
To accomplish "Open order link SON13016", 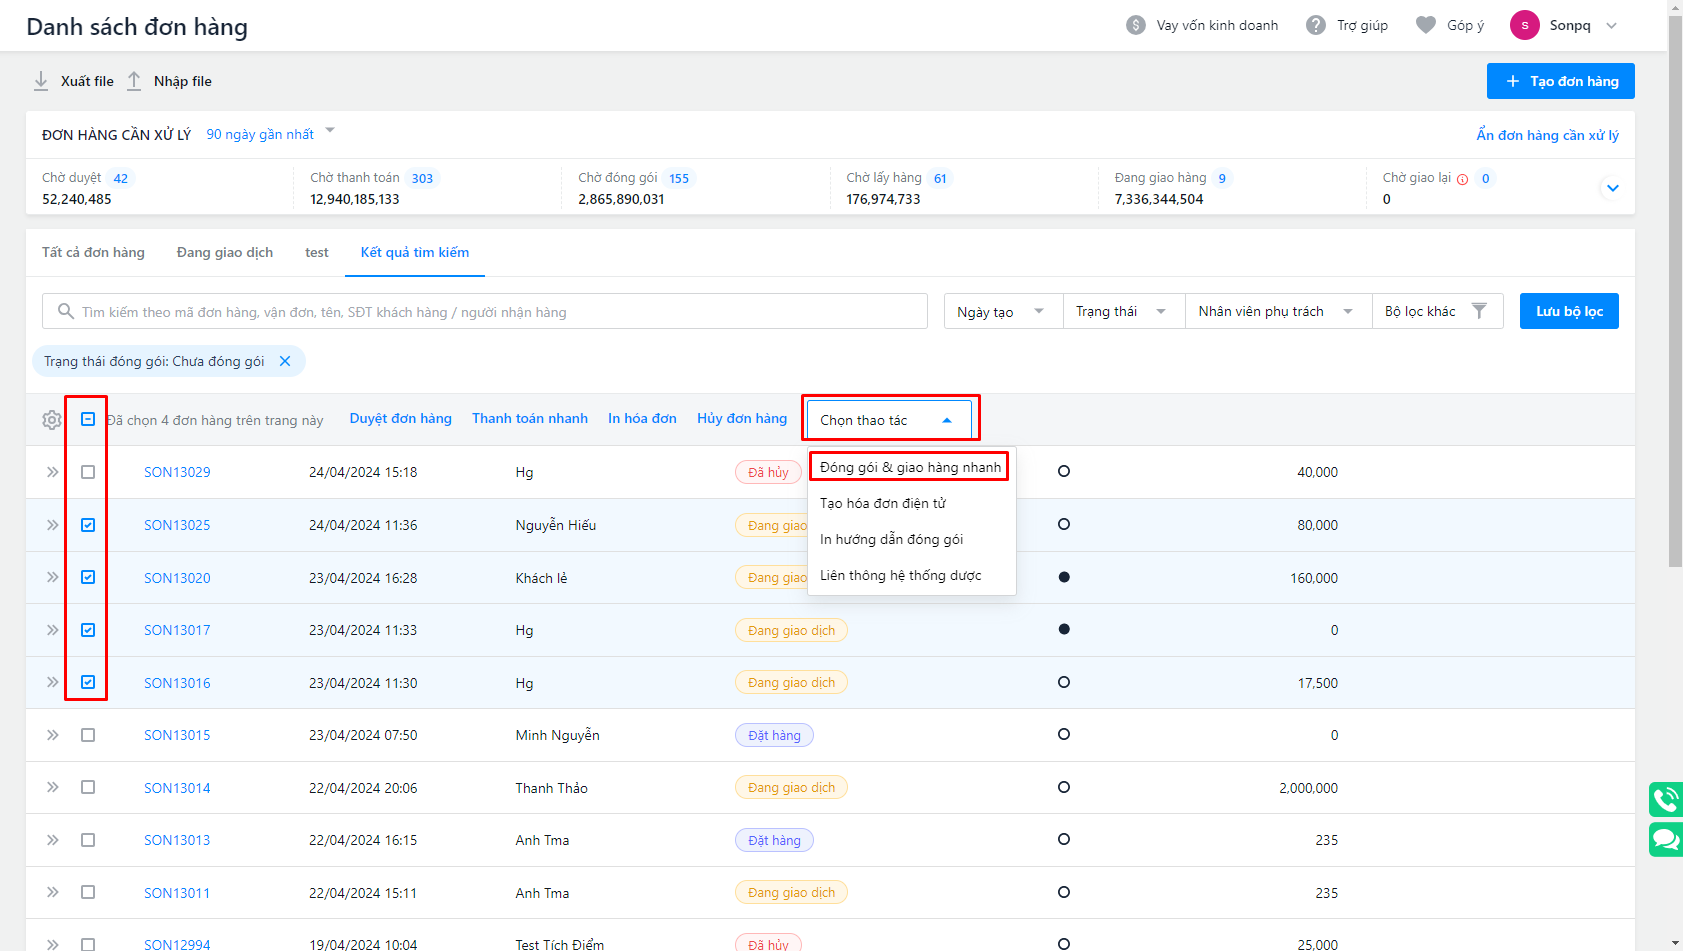I will [x=177, y=683].
